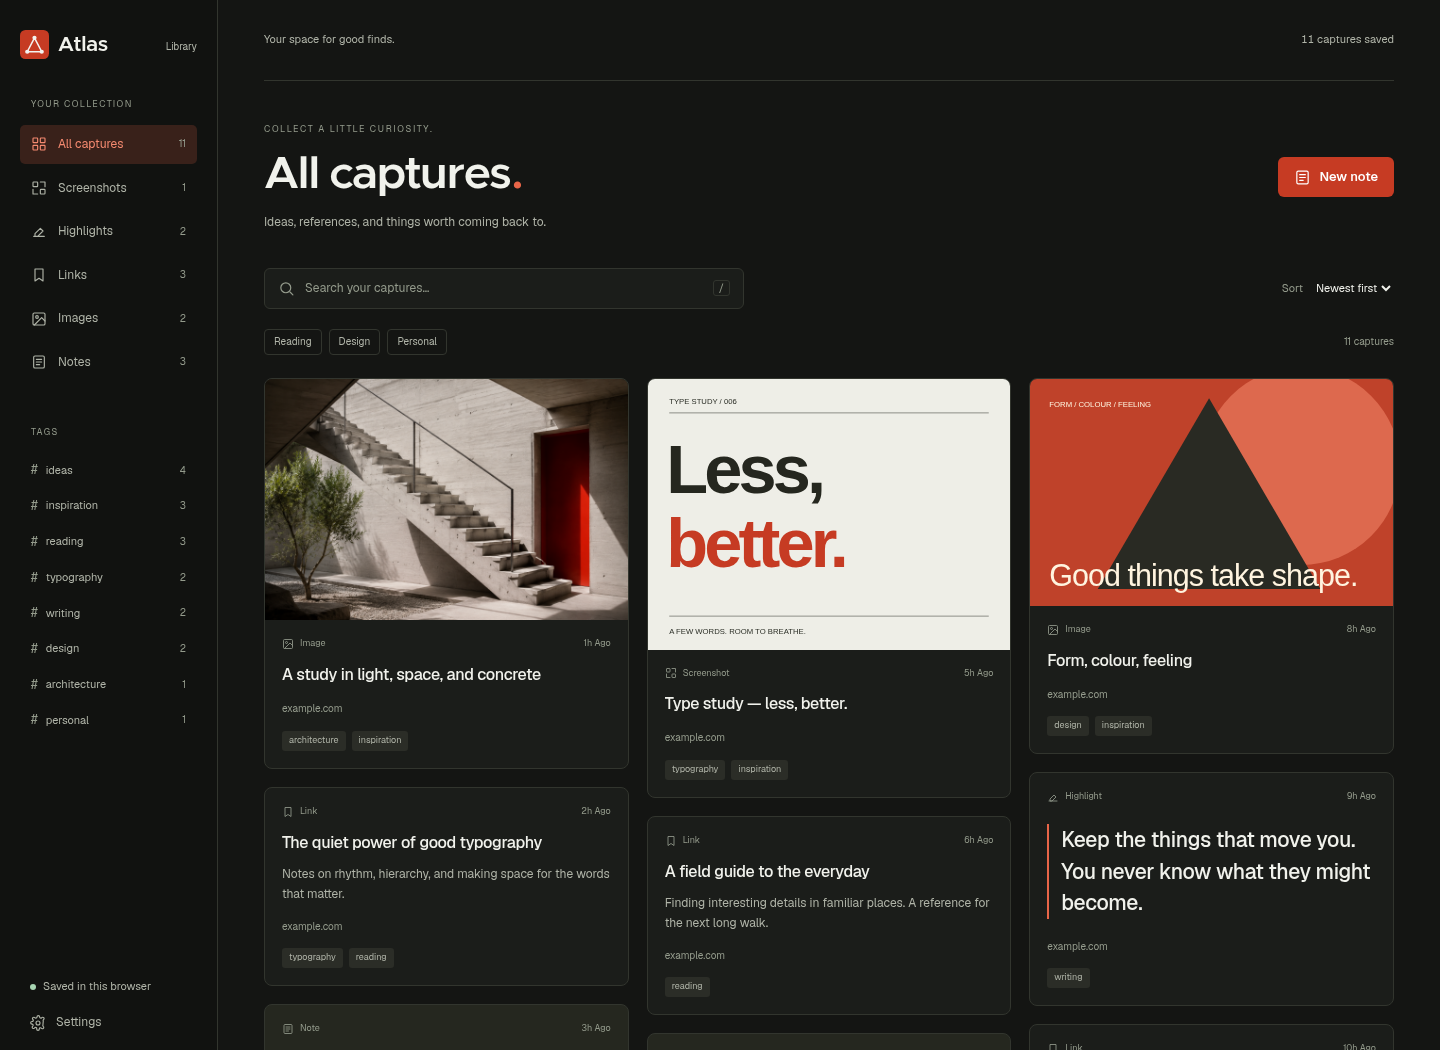The width and height of the screenshot is (1440, 1050).
Task: Open the concrete staircase image thumbnail
Action: click(x=446, y=499)
